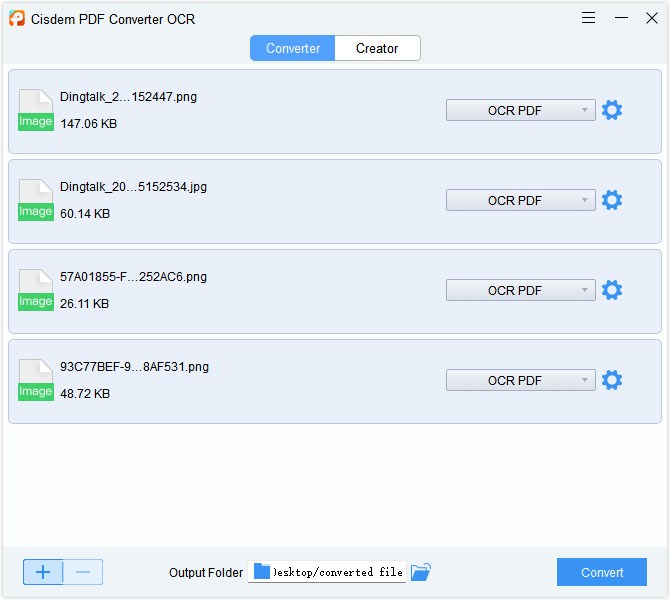Open output format dropdown for 57A01855 file
This screenshot has width=670, height=600.
point(520,290)
